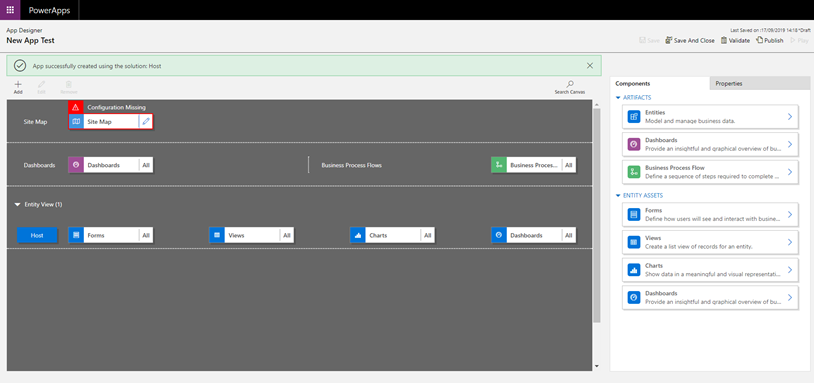Open Views chevron arrow in panel
Viewport: 814px width, 383px height.
tap(790, 242)
